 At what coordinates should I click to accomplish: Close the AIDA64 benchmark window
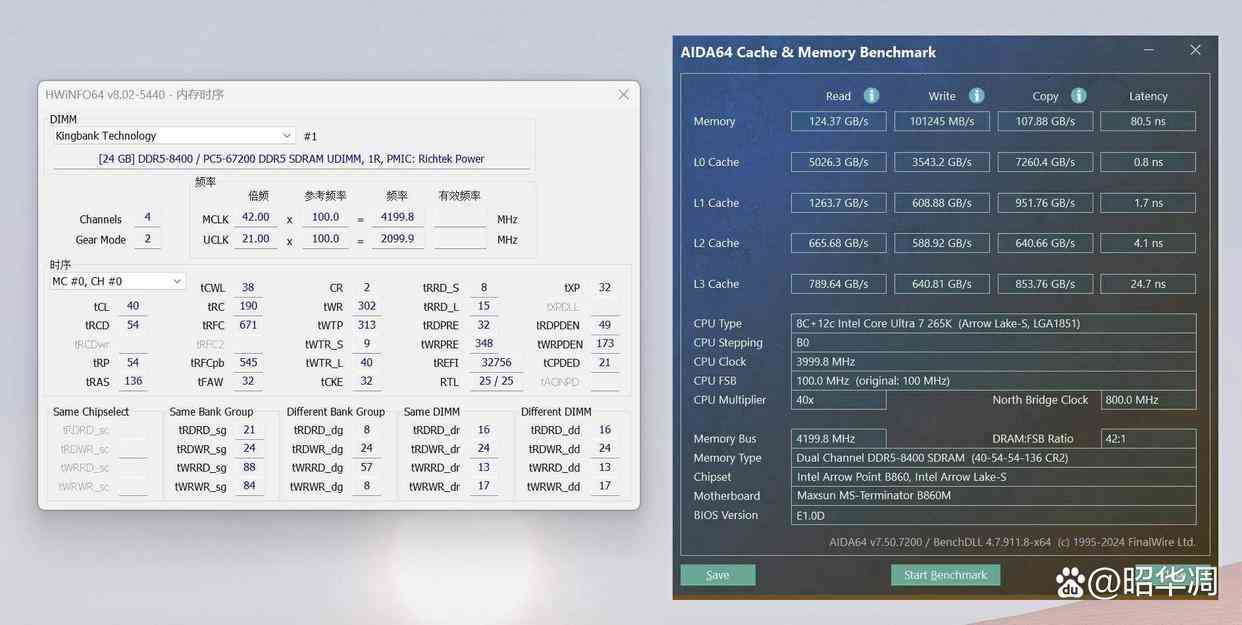tap(1195, 51)
